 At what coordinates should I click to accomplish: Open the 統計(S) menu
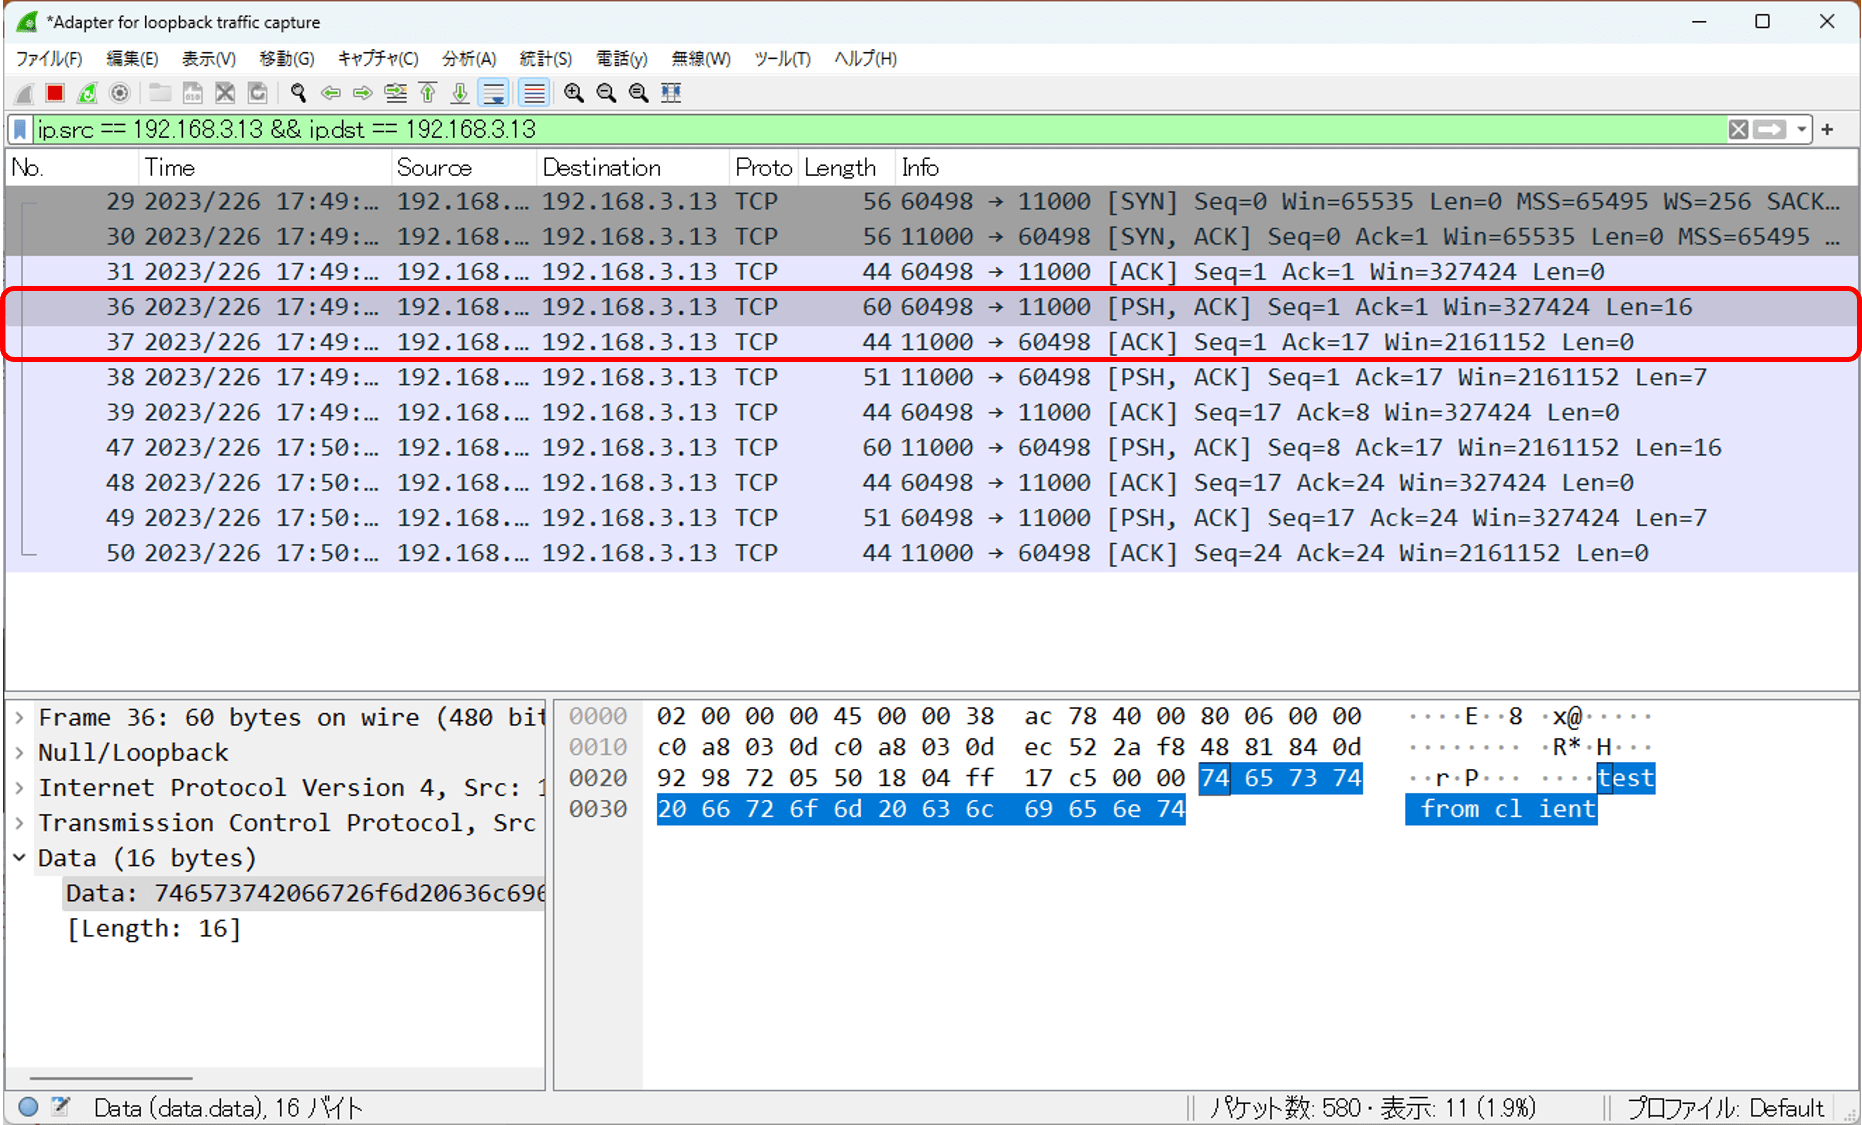[x=546, y=59]
